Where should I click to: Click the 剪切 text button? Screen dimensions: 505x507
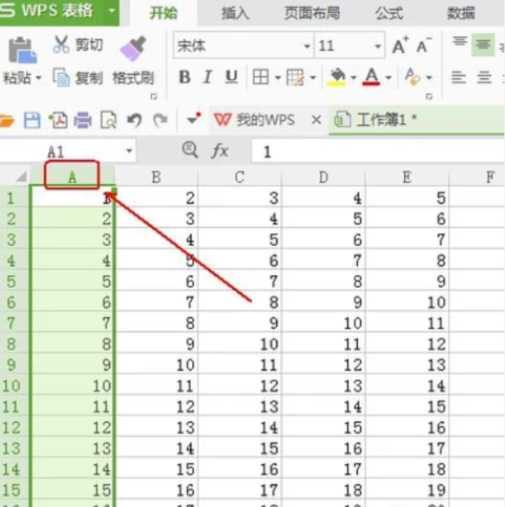[x=89, y=45]
